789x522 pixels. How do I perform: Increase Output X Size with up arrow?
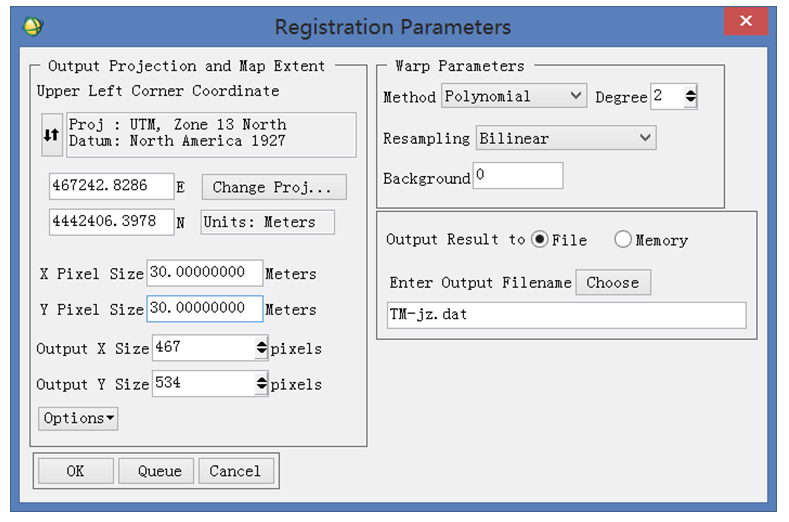click(x=261, y=343)
